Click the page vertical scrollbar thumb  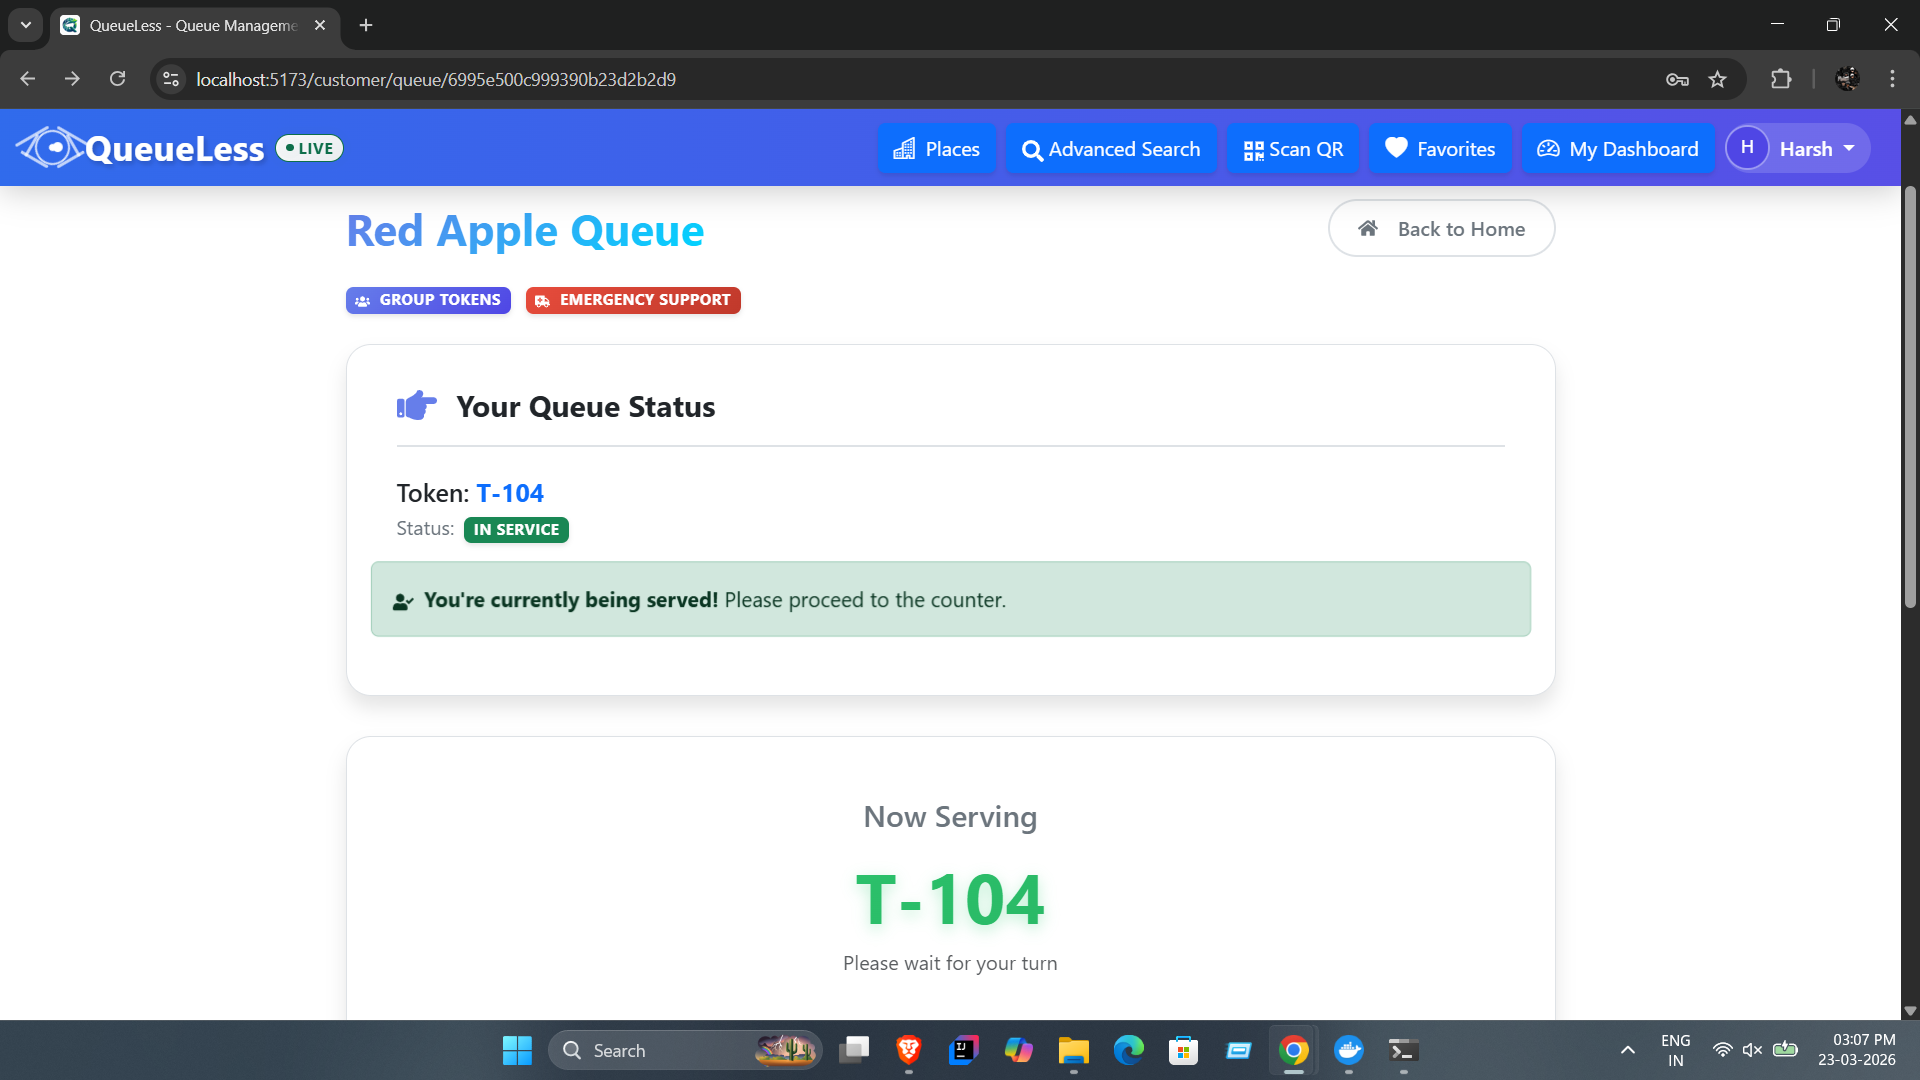(x=1910, y=397)
